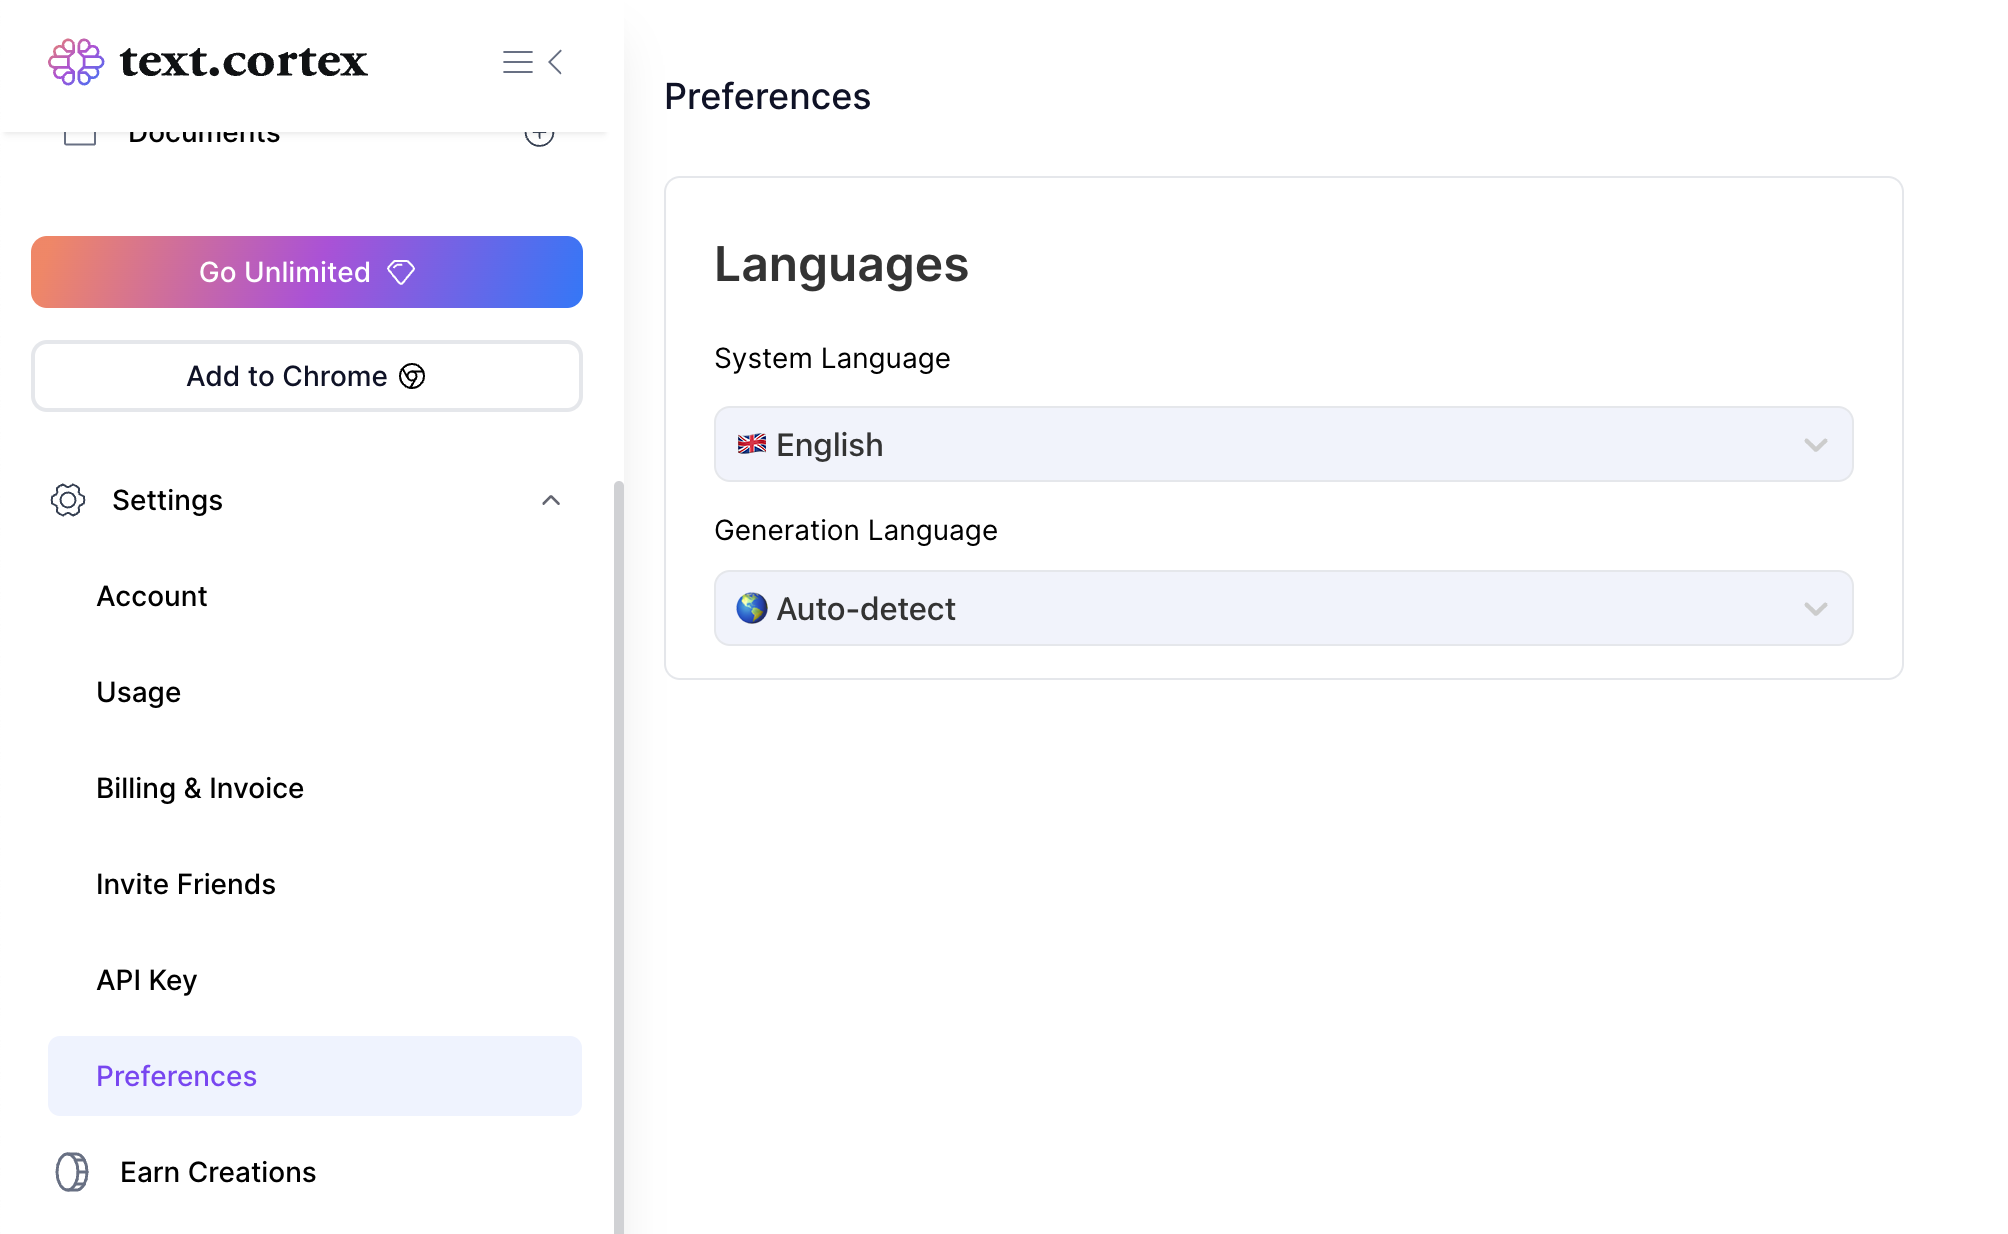
Task: Click the Earn Creations coin icon
Action: [x=72, y=1172]
